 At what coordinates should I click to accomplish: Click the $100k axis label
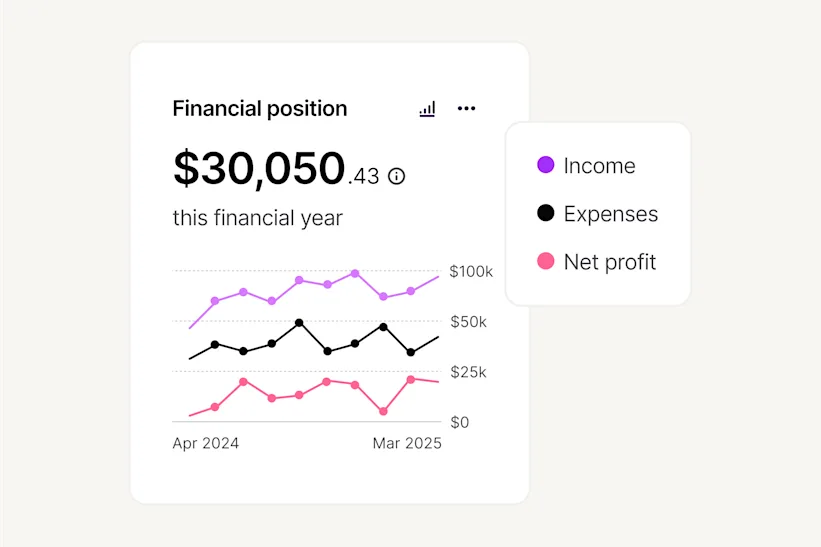471,272
